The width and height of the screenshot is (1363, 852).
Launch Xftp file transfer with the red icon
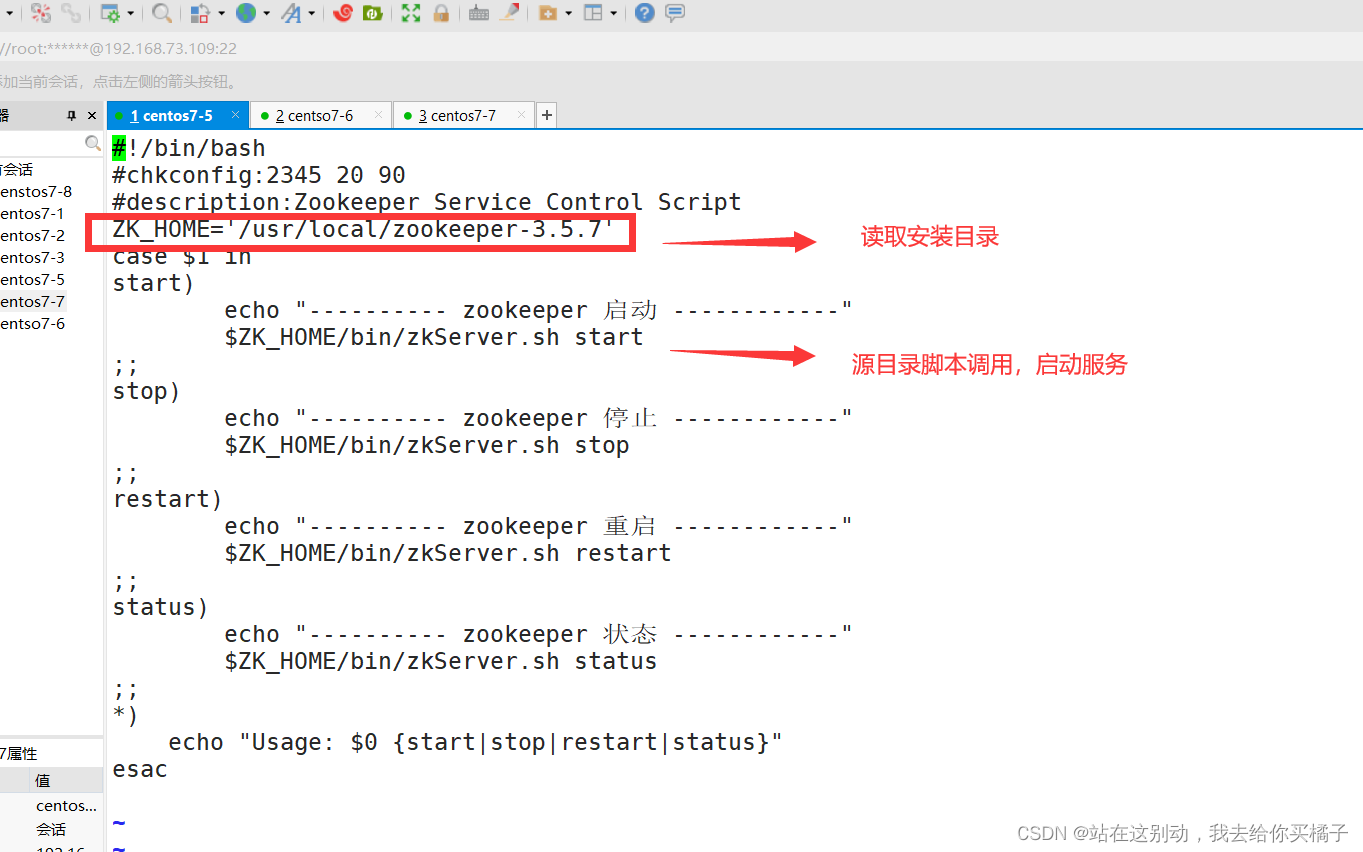[343, 13]
